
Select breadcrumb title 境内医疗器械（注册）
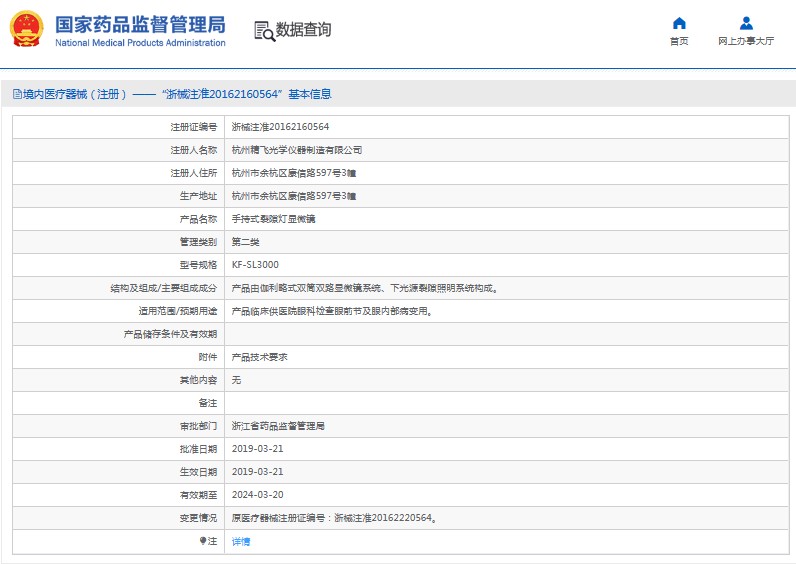point(74,94)
